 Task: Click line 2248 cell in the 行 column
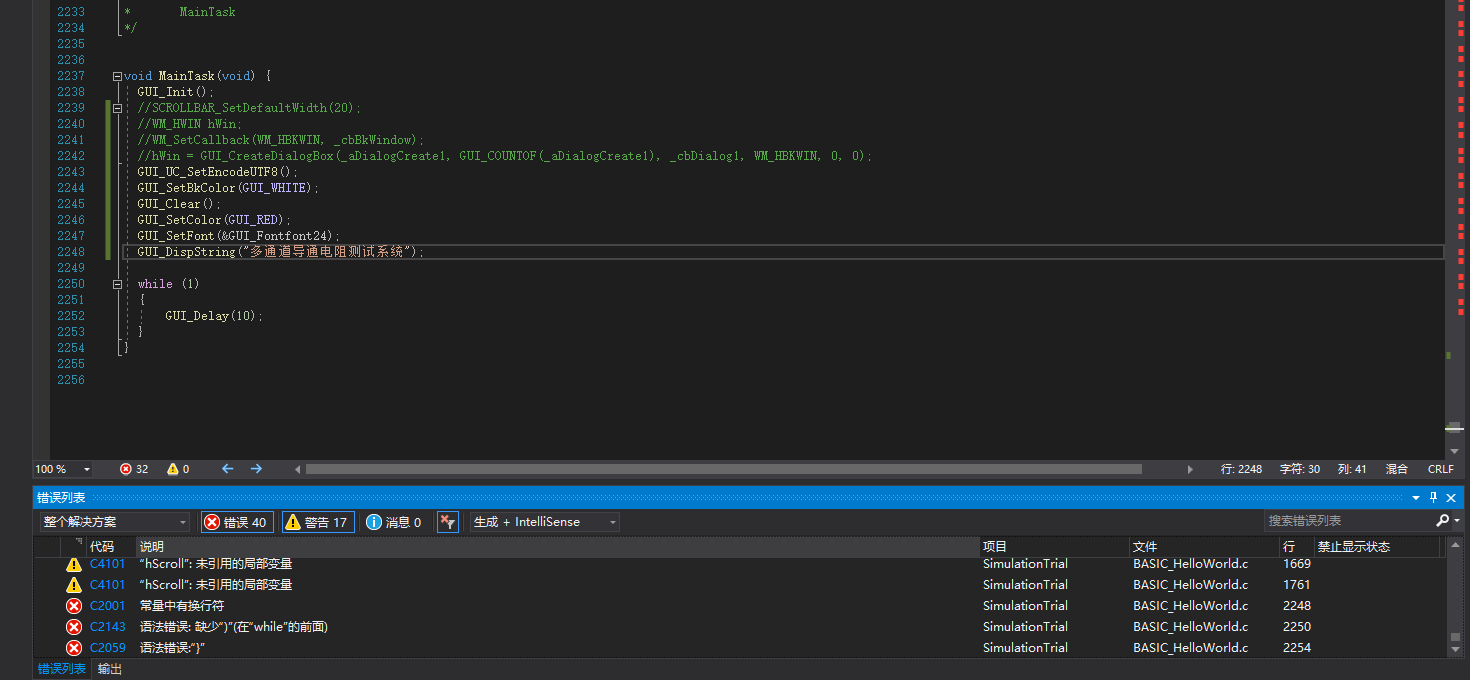coord(1297,606)
